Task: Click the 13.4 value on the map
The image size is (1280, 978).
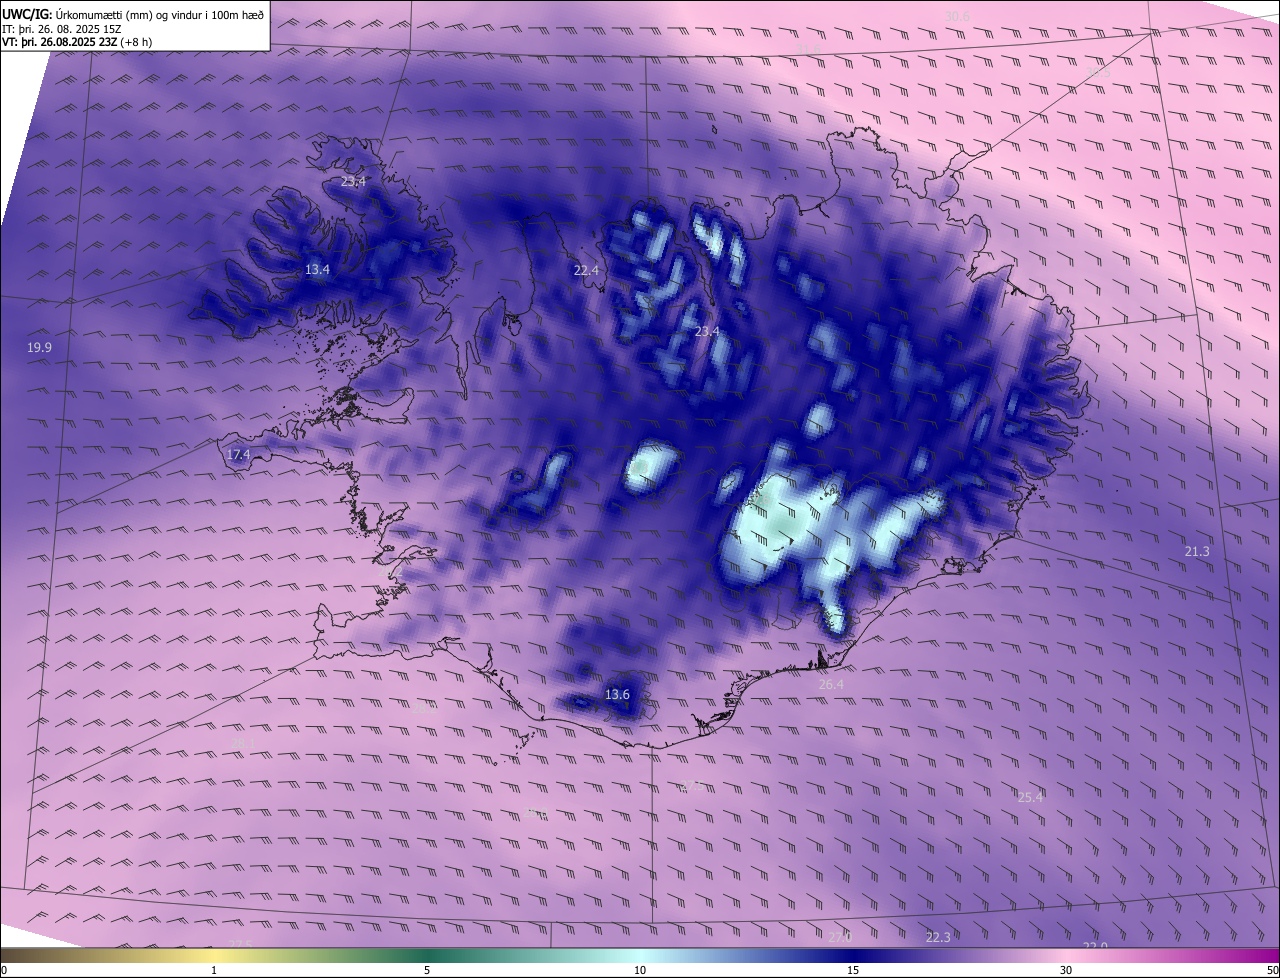Action: tap(317, 270)
